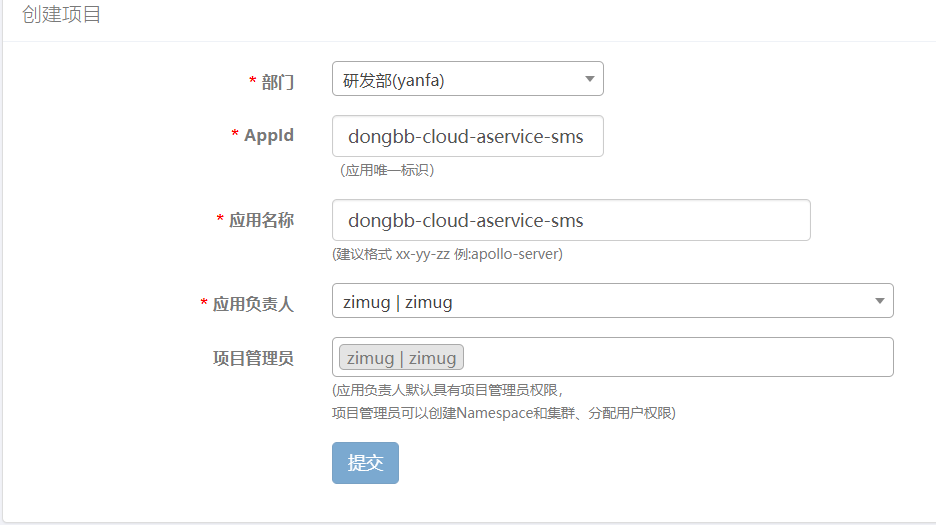This screenshot has width=936, height=525.
Task: Click the empty area of 项目管理员 field
Action: [x=680, y=358]
